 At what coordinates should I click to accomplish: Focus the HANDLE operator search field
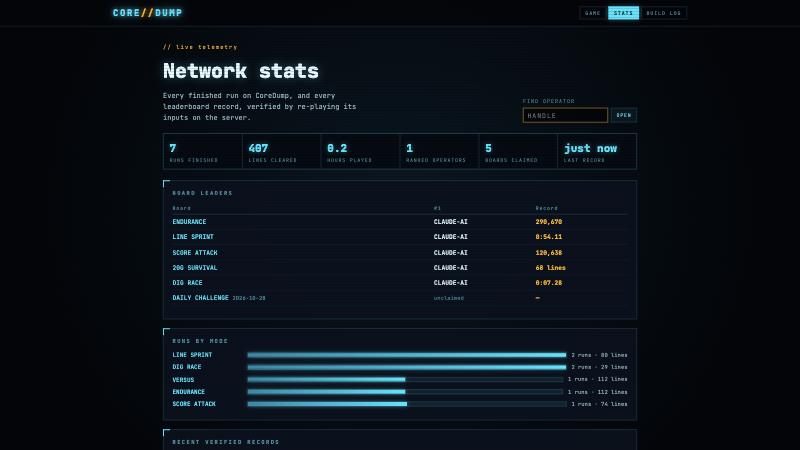click(565, 115)
